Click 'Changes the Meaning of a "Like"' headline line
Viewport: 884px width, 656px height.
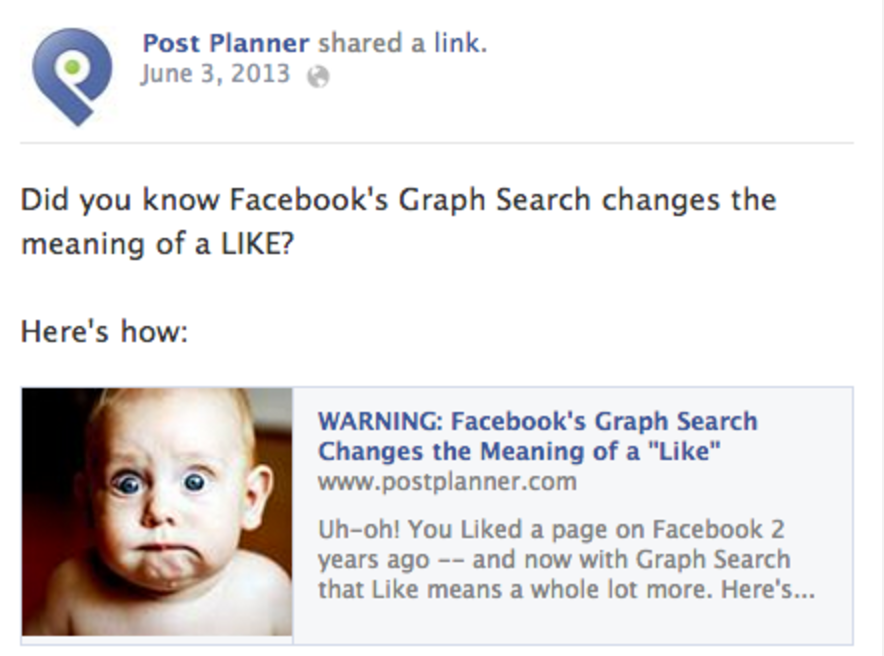tap(519, 451)
